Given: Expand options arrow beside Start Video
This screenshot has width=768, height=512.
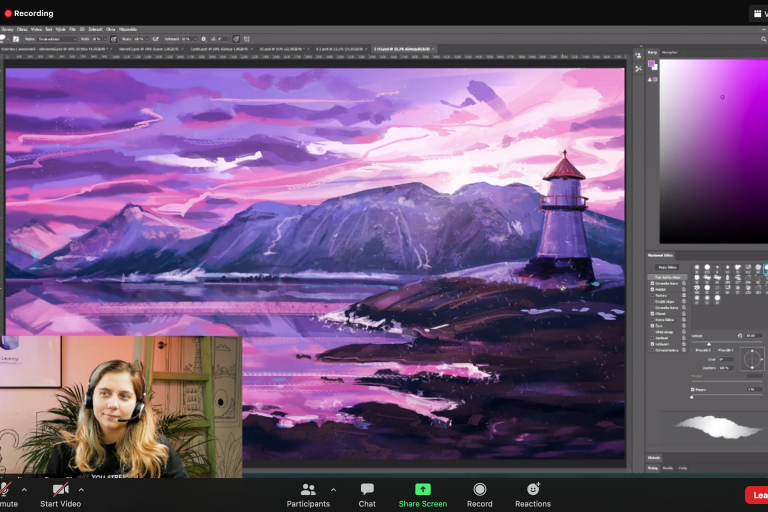Looking at the screenshot, I should [x=82, y=489].
